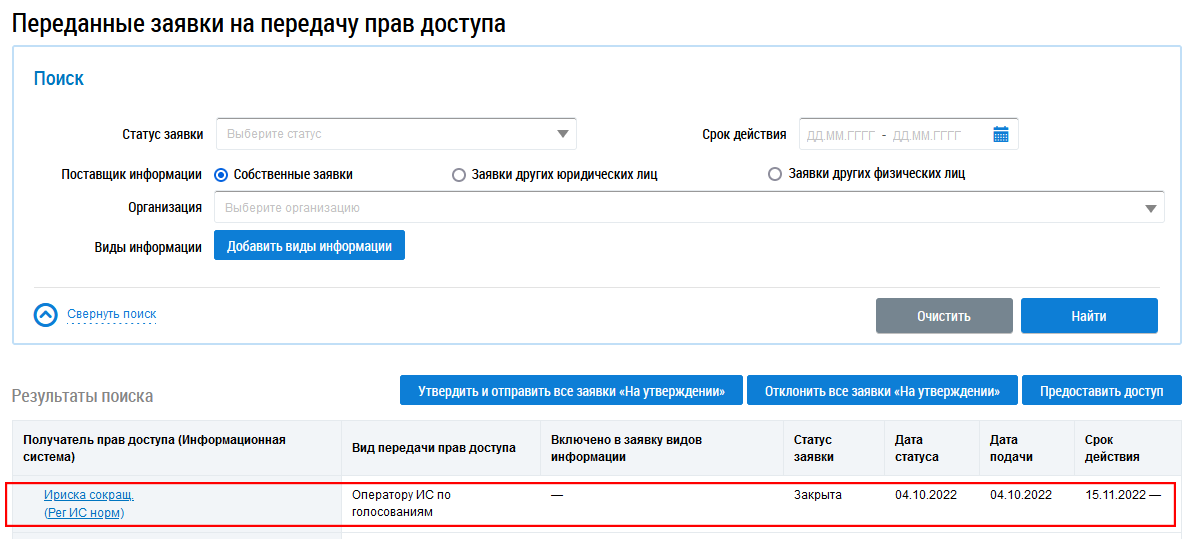
Task: Collapse search via 'Свернуть поиск' link
Action: click(x=112, y=314)
